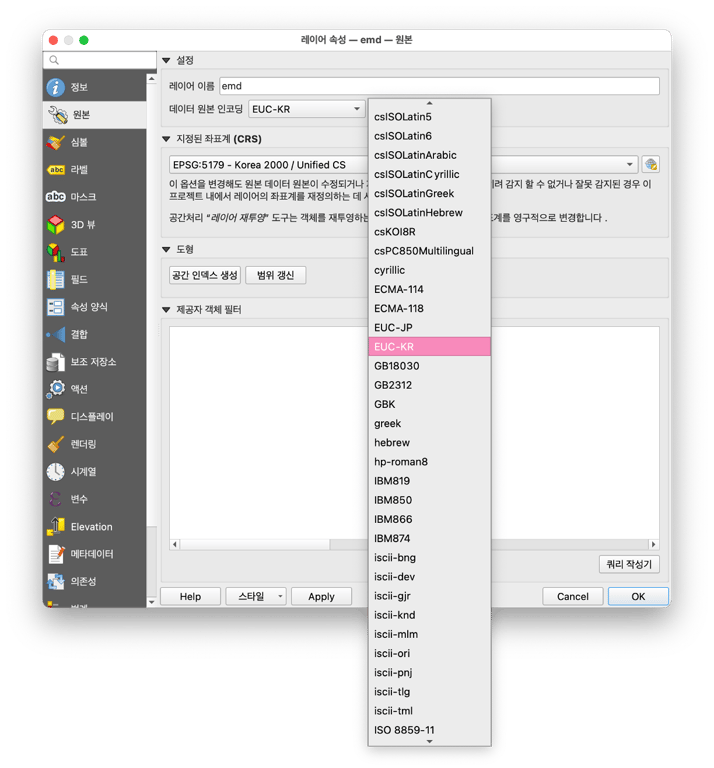Open the 정보 (Information) sidebar page
714x768 pixels.
95,87
